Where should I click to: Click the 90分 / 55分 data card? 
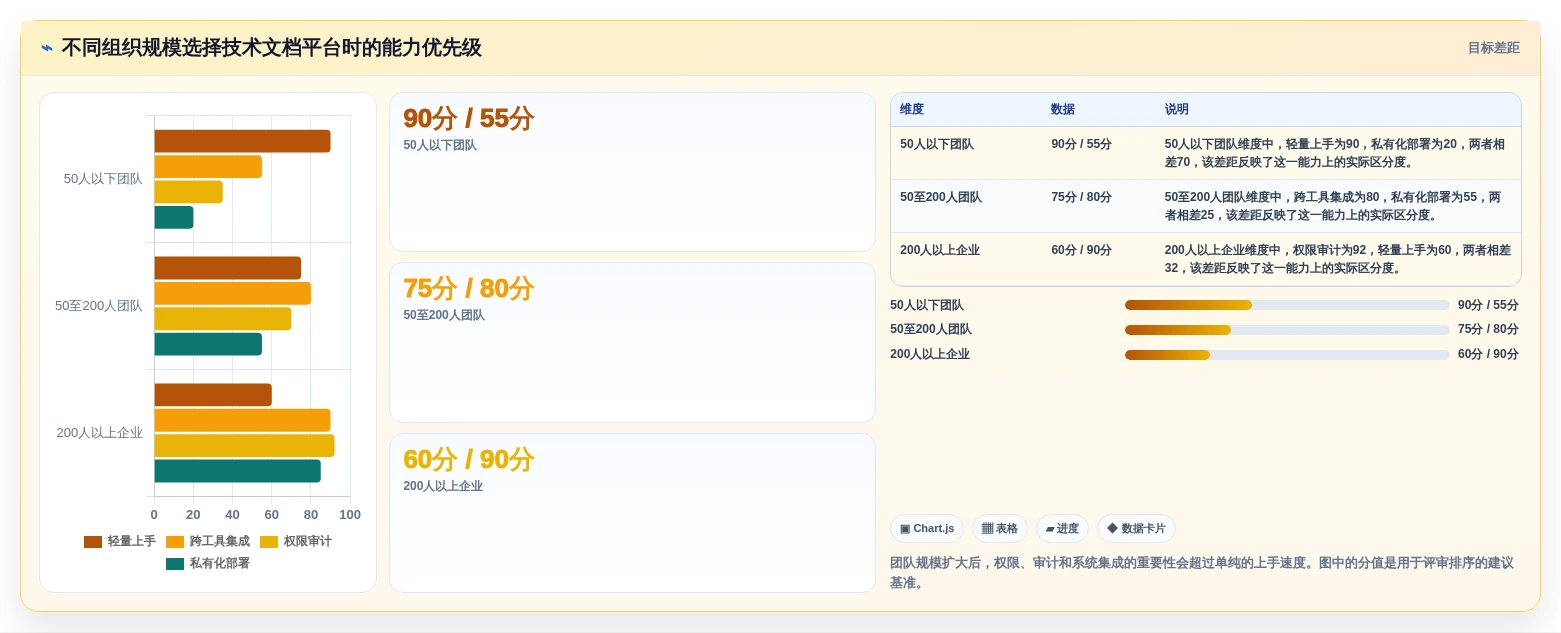pos(632,172)
